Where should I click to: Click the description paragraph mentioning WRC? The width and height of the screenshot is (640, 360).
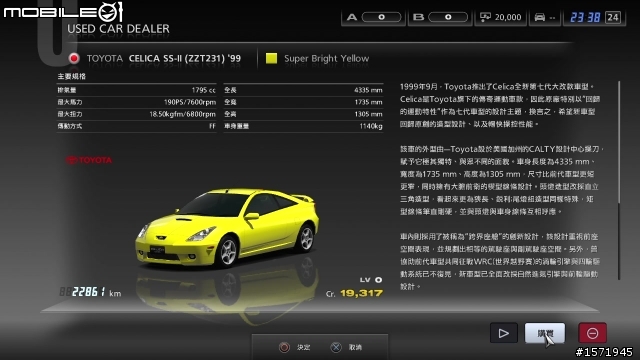point(500,261)
